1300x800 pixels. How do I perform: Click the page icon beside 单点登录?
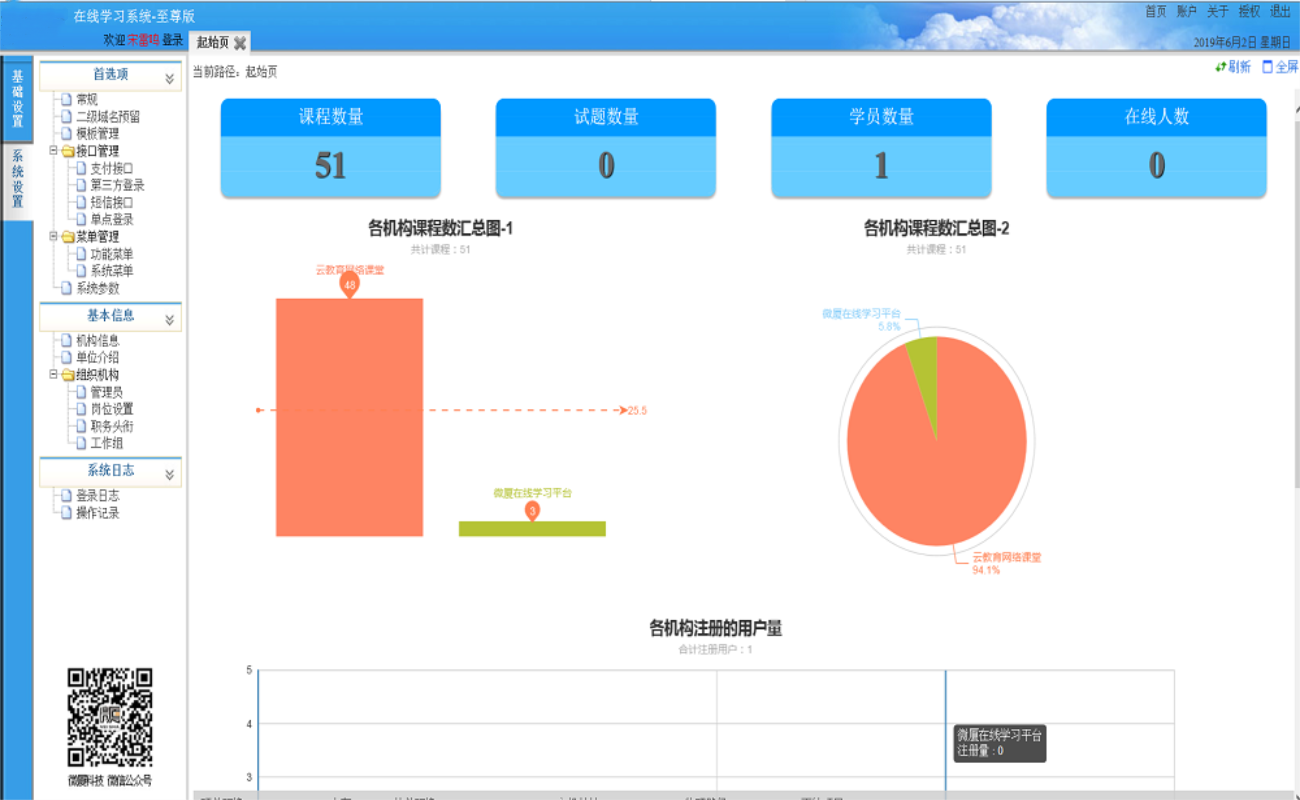point(81,219)
